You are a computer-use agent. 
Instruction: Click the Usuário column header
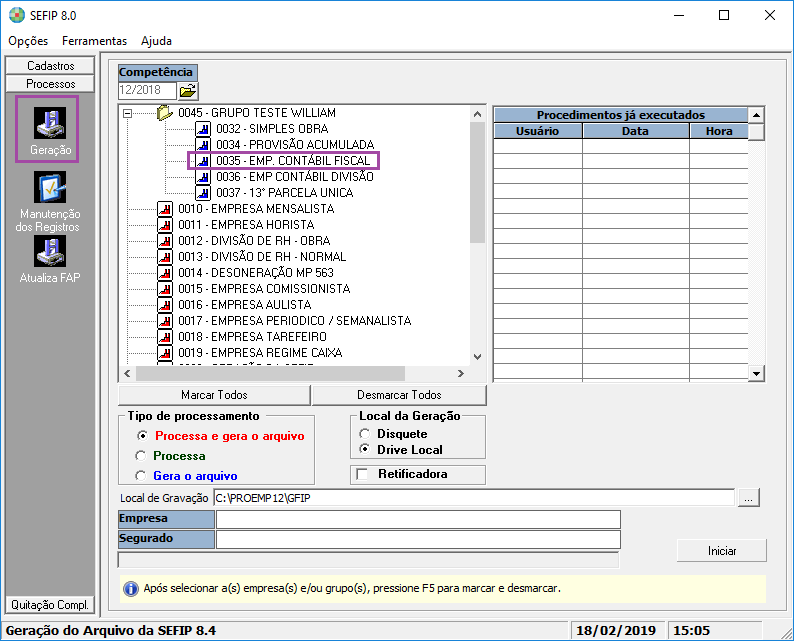click(x=537, y=131)
